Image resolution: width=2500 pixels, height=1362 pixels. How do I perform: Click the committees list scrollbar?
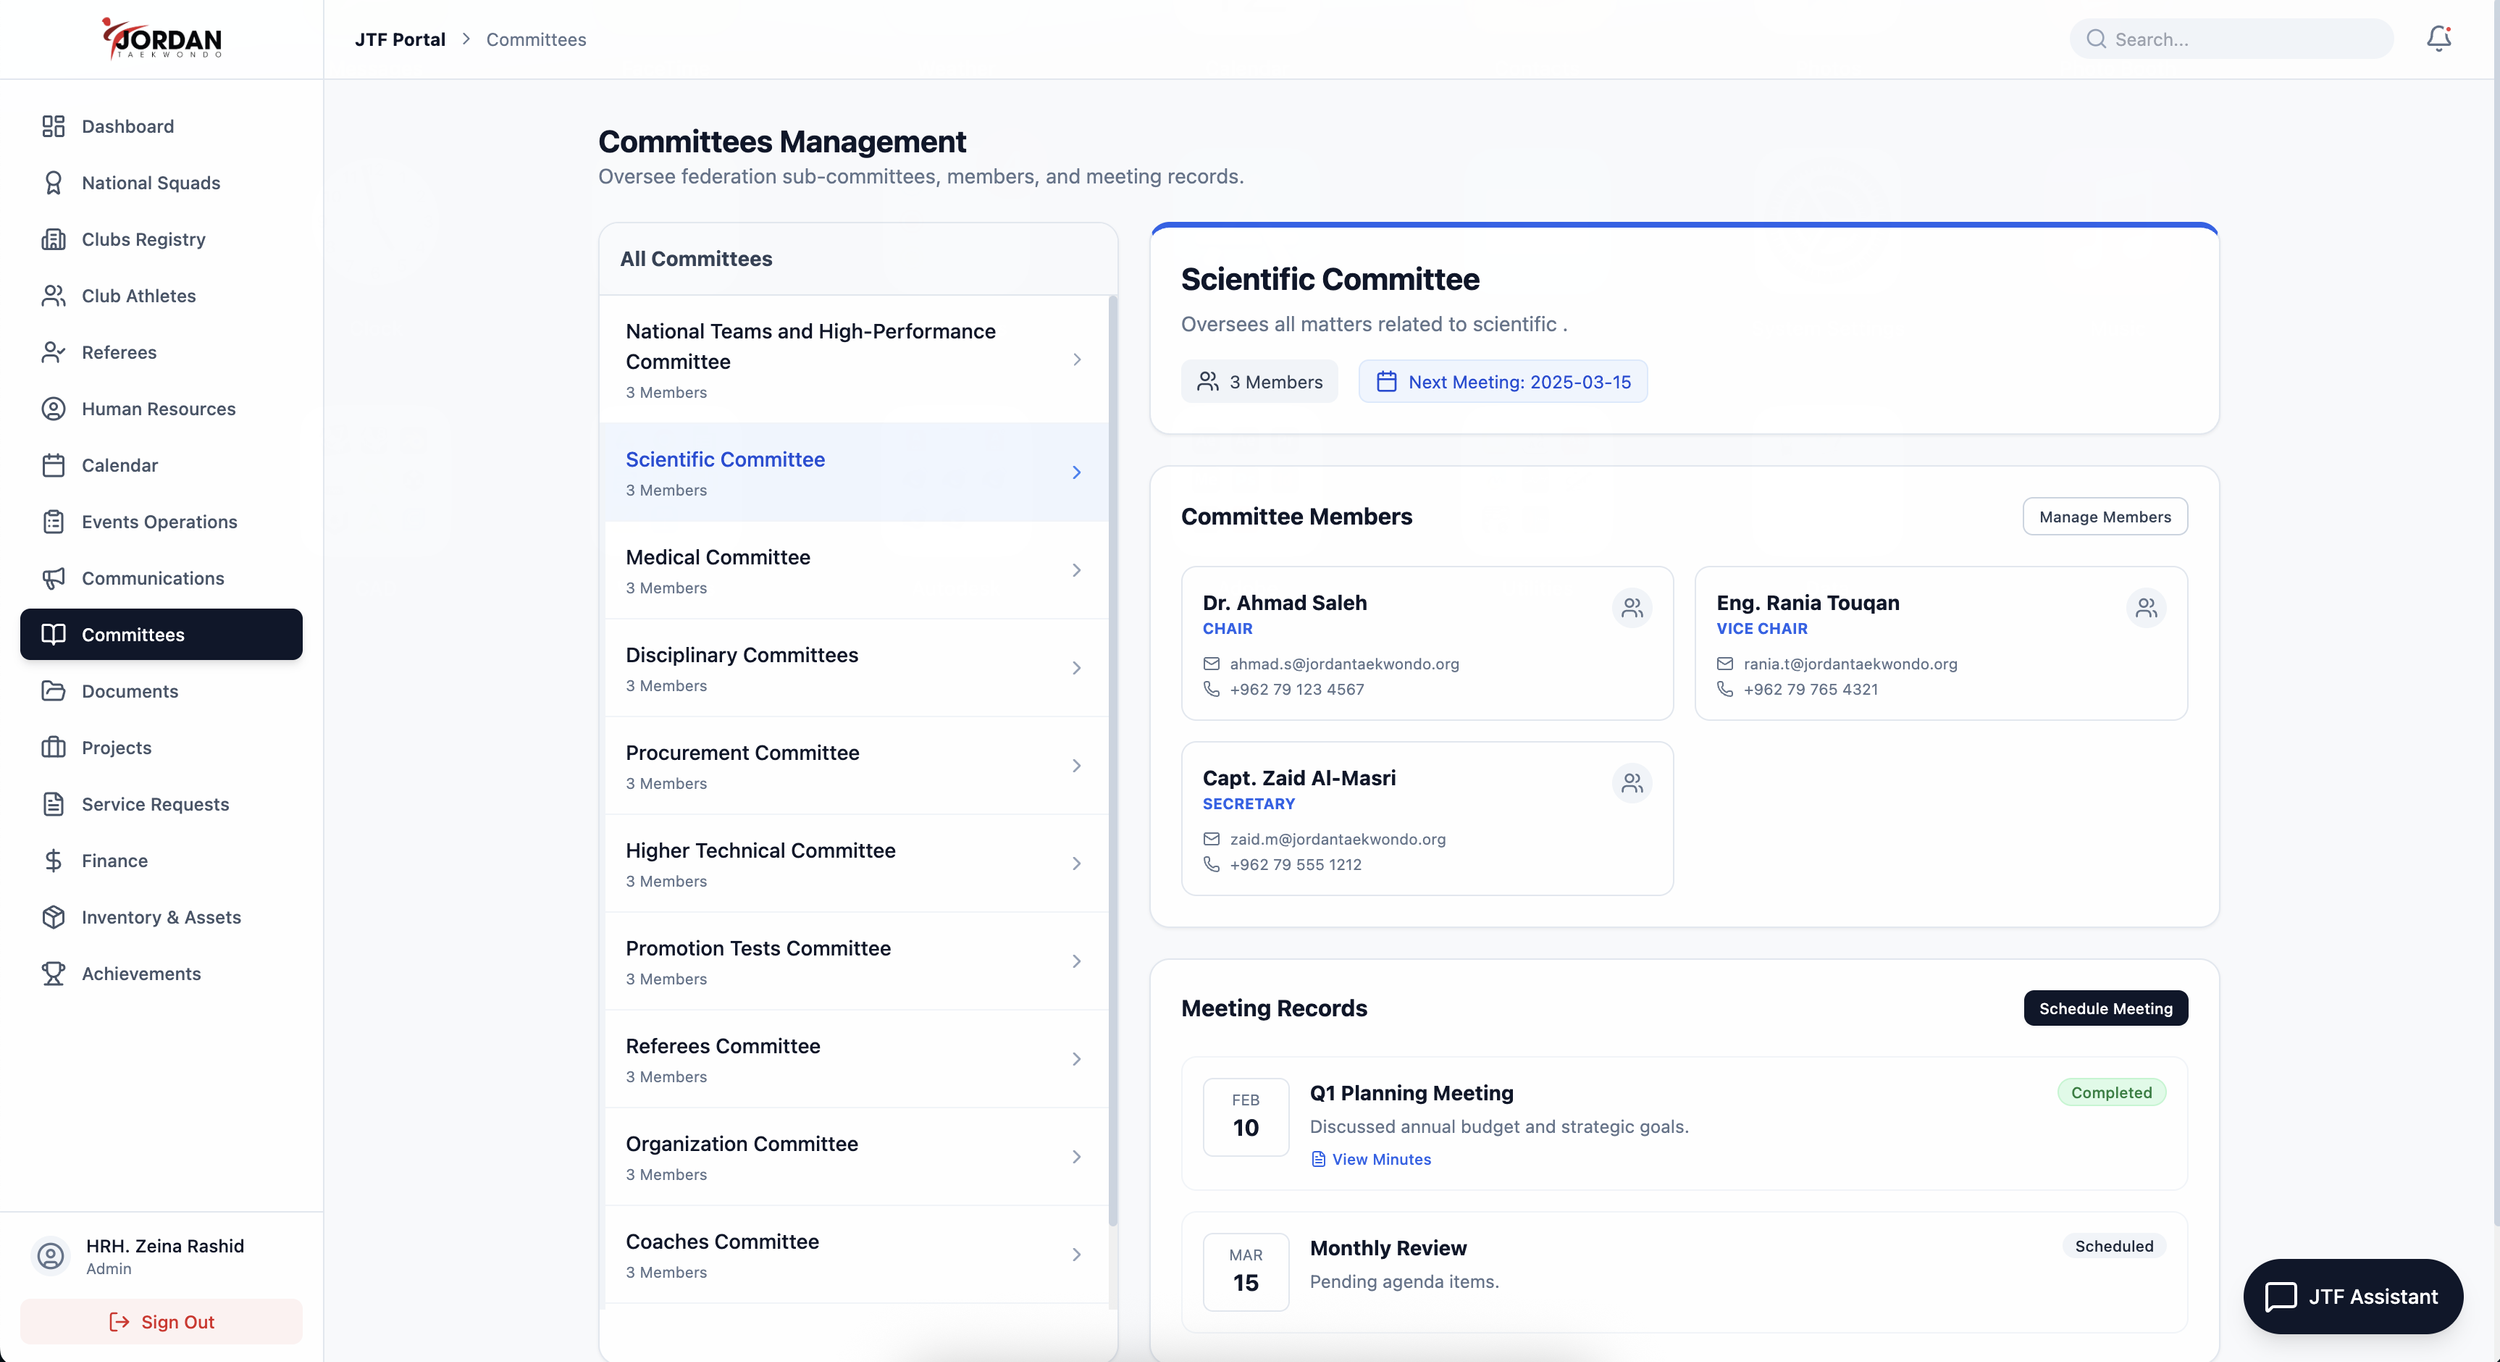(1113, 760)
